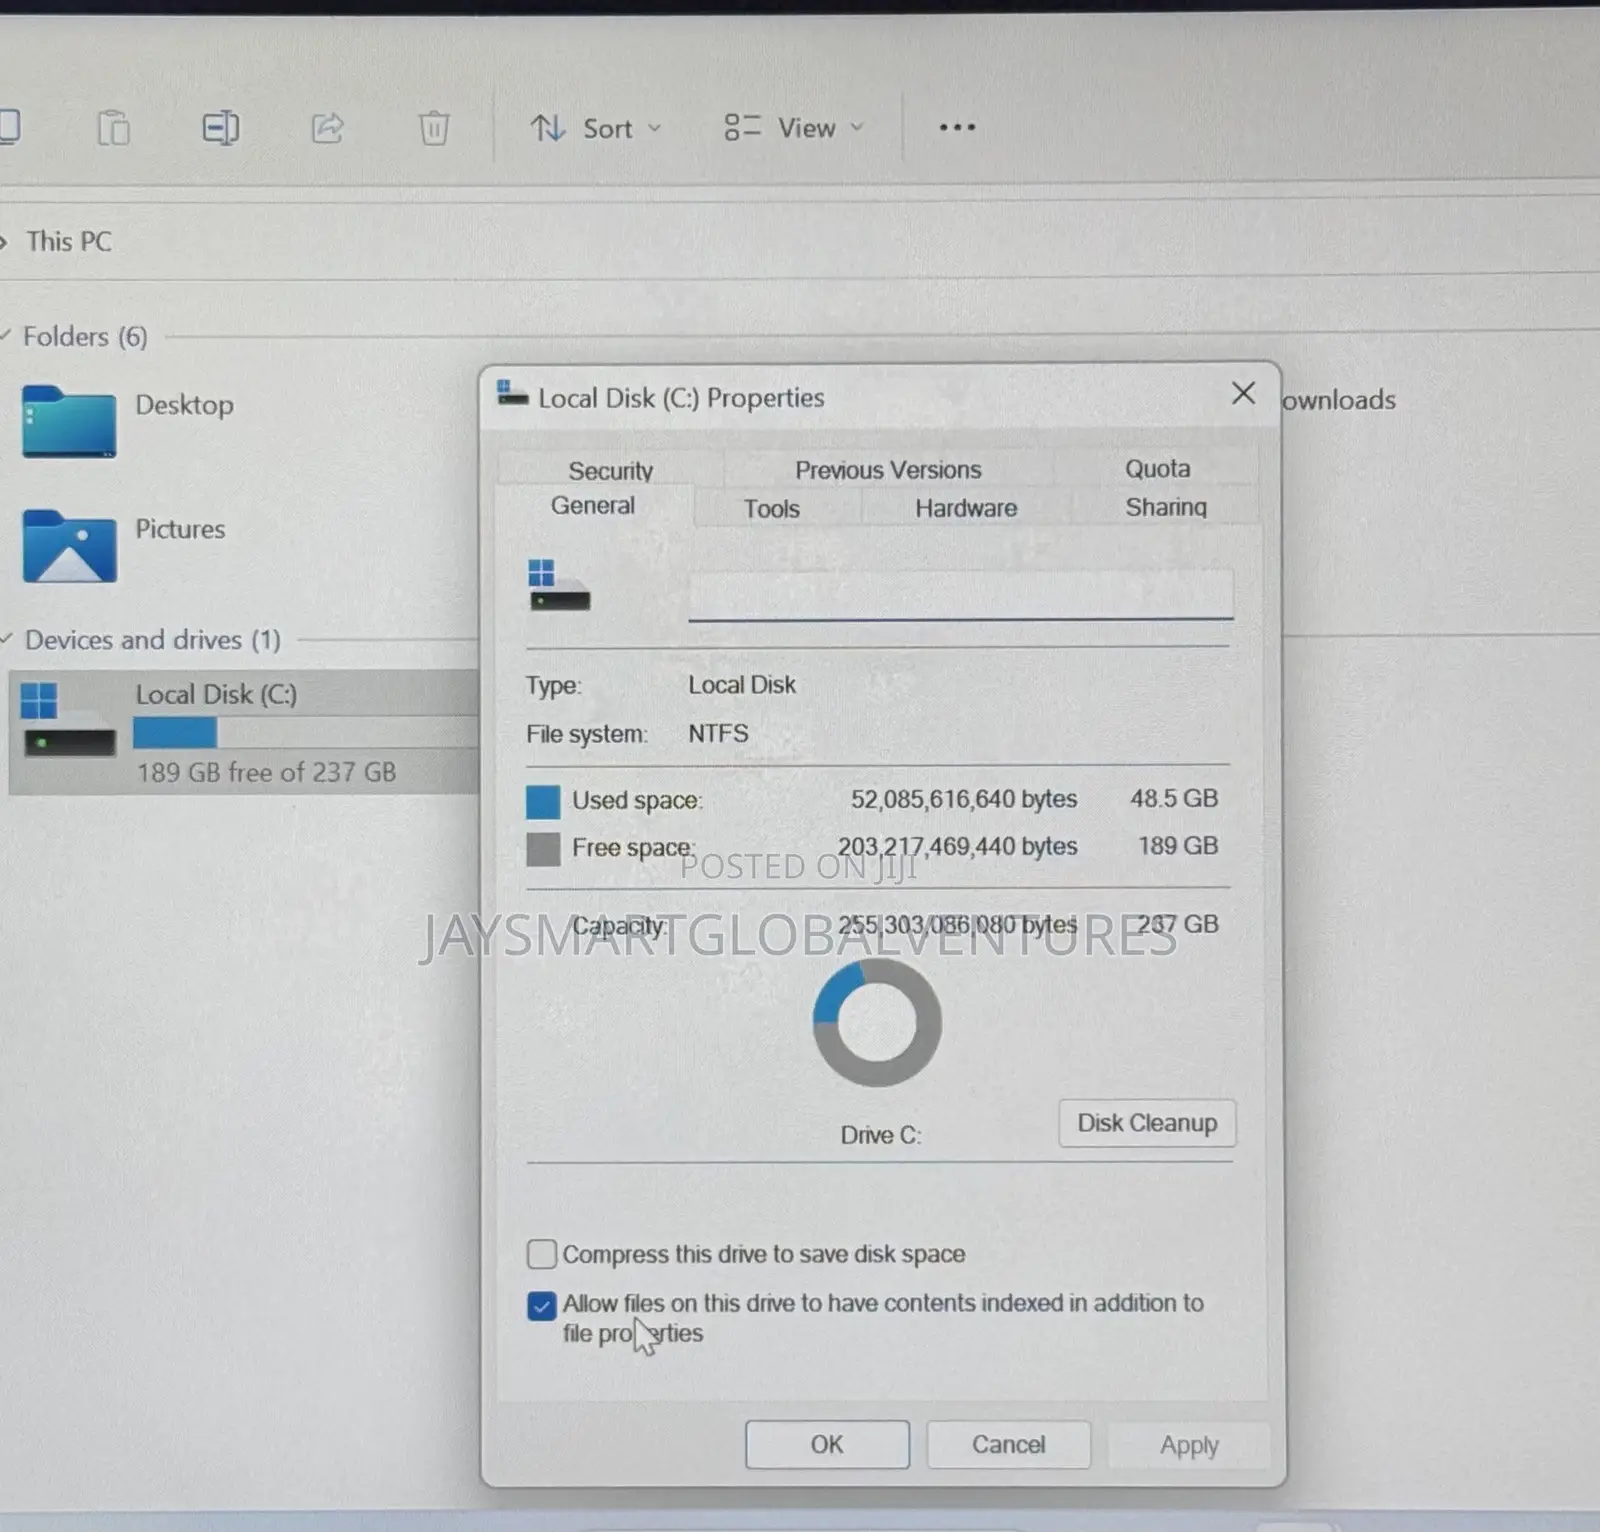This screenshot has width=1600, height=1532.
Task: Expand the This PC breadcrumb chevron
Action: pos(4,241)
